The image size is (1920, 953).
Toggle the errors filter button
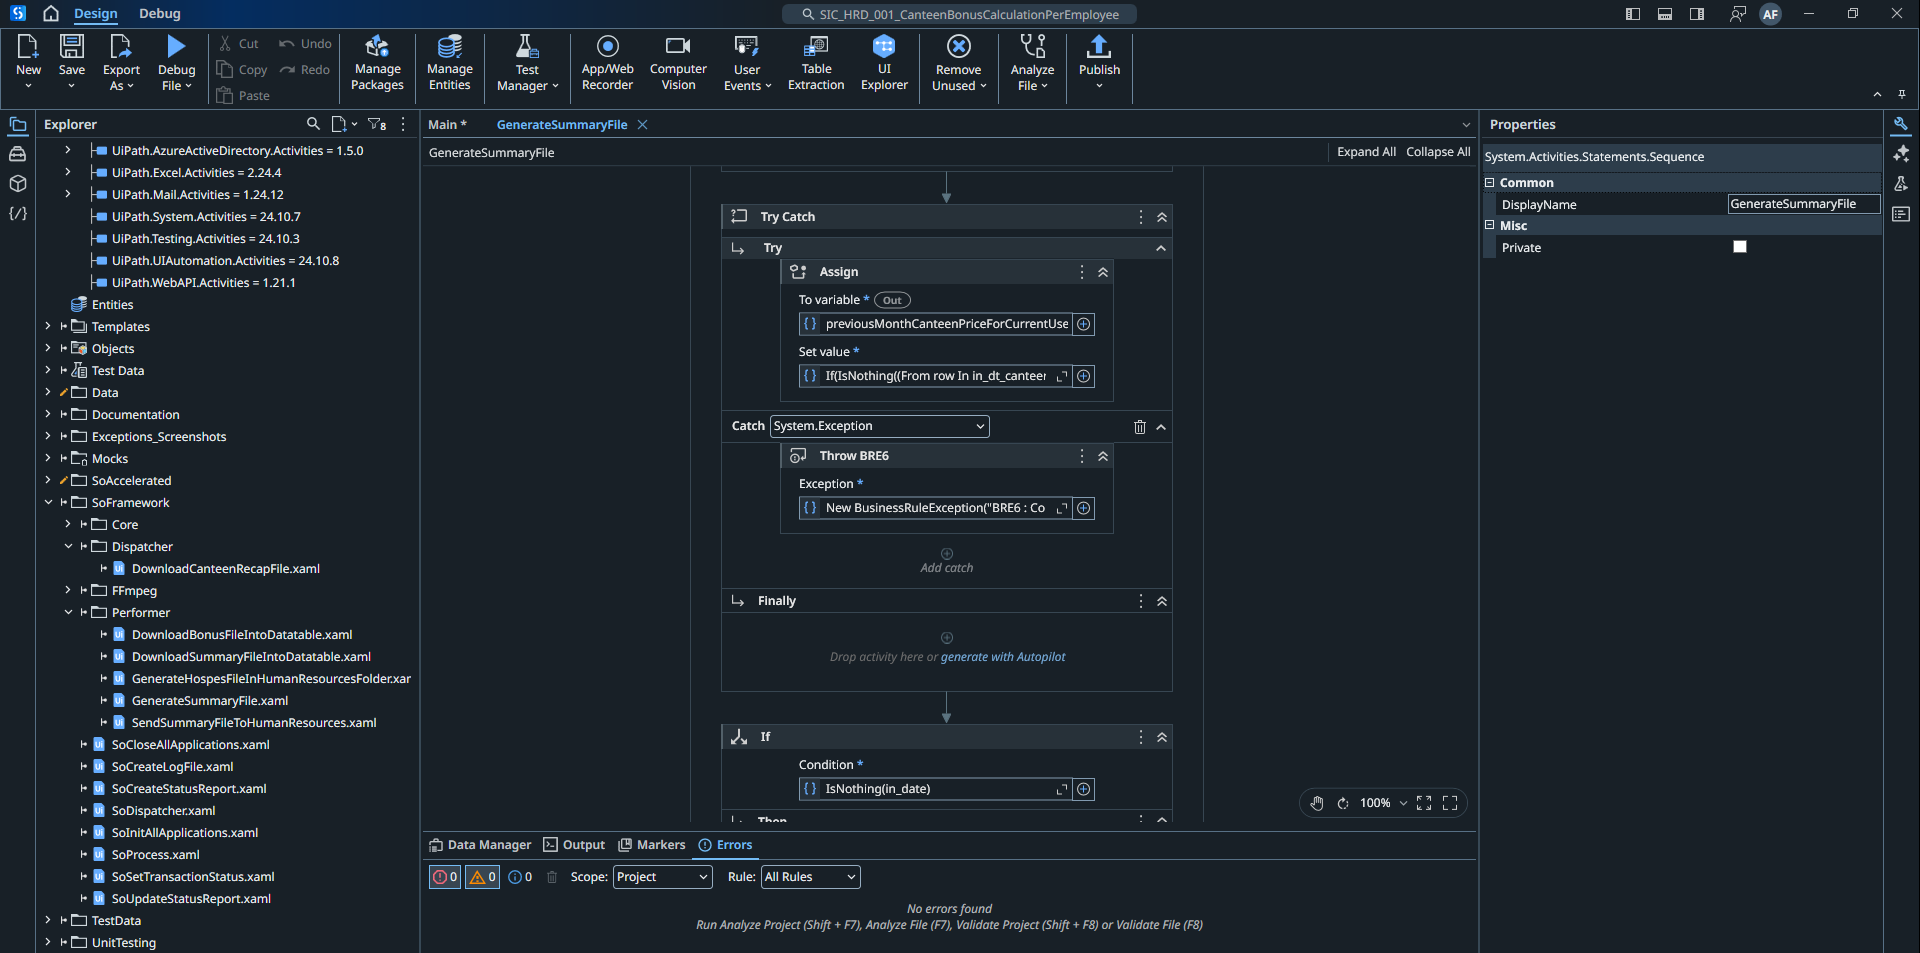pyautogui.click(x=445, y=877)
